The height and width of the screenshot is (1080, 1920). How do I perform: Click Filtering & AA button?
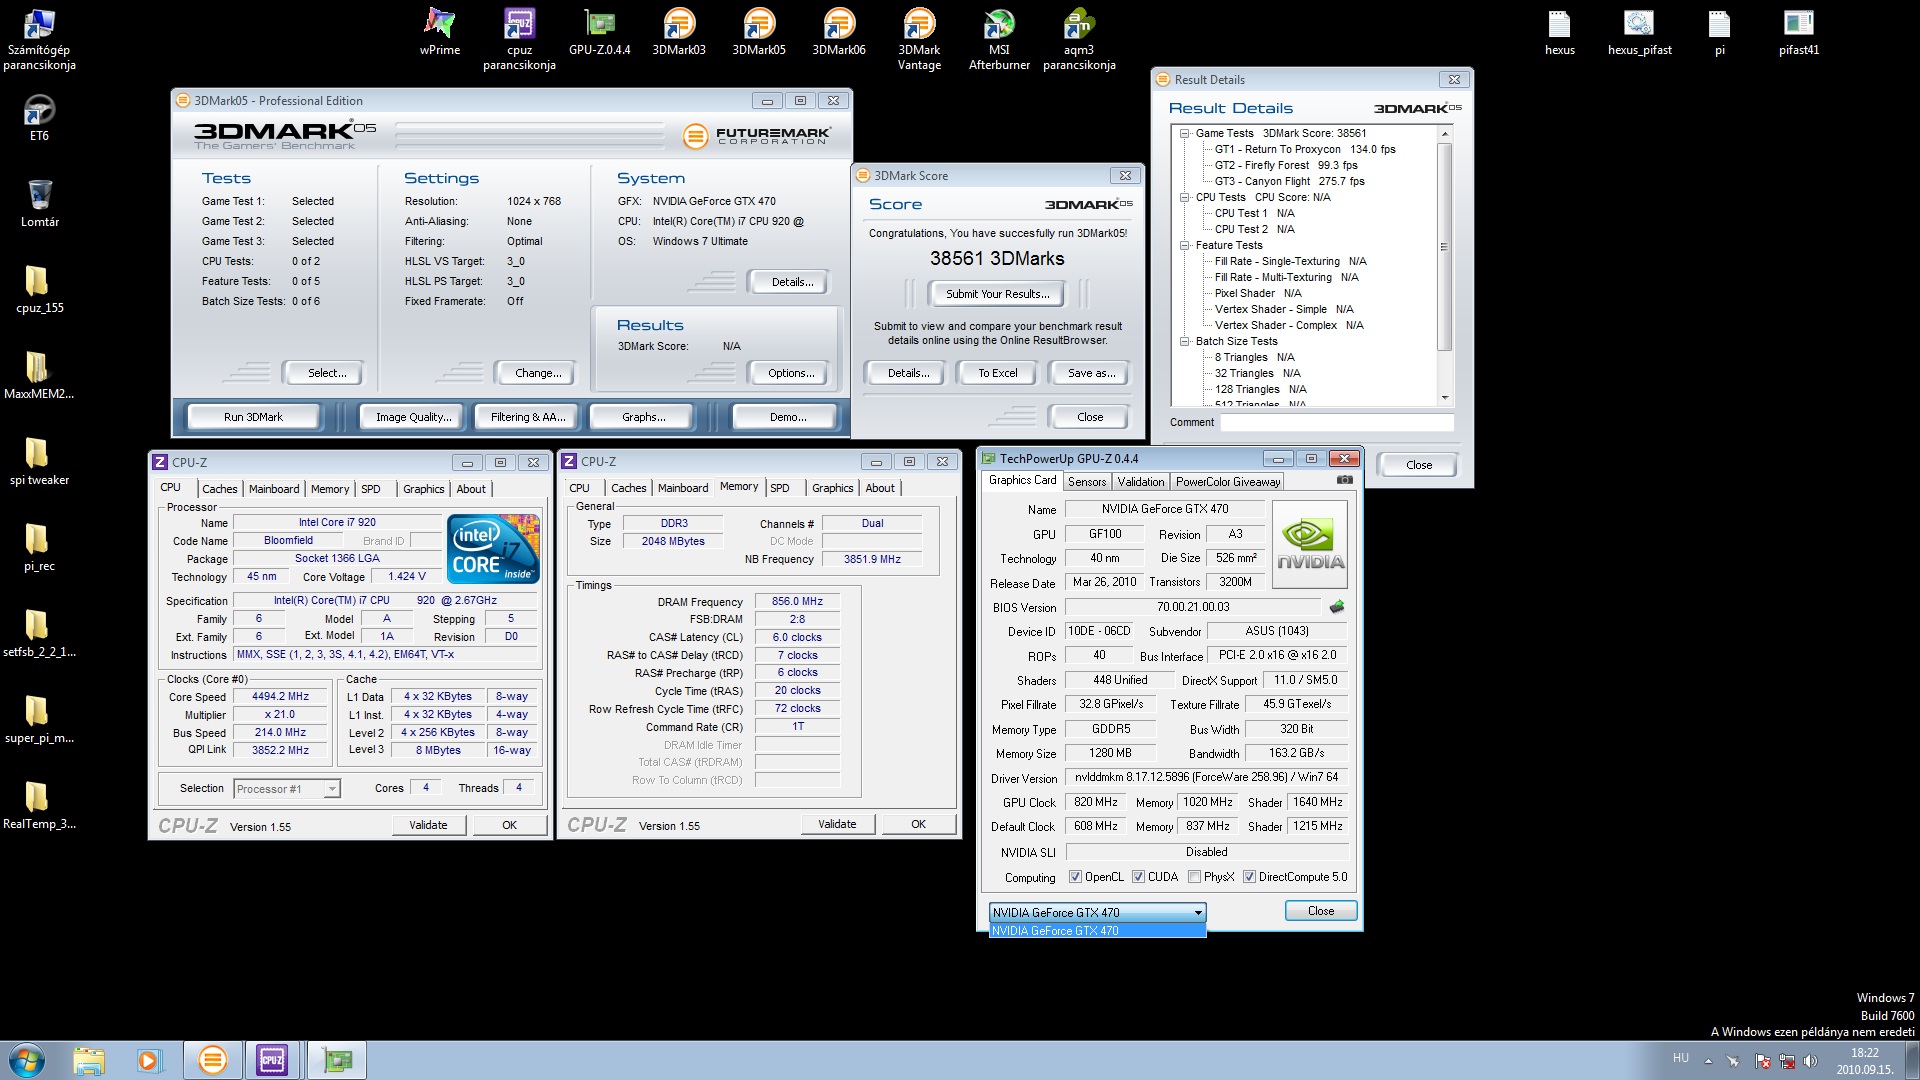528,417
